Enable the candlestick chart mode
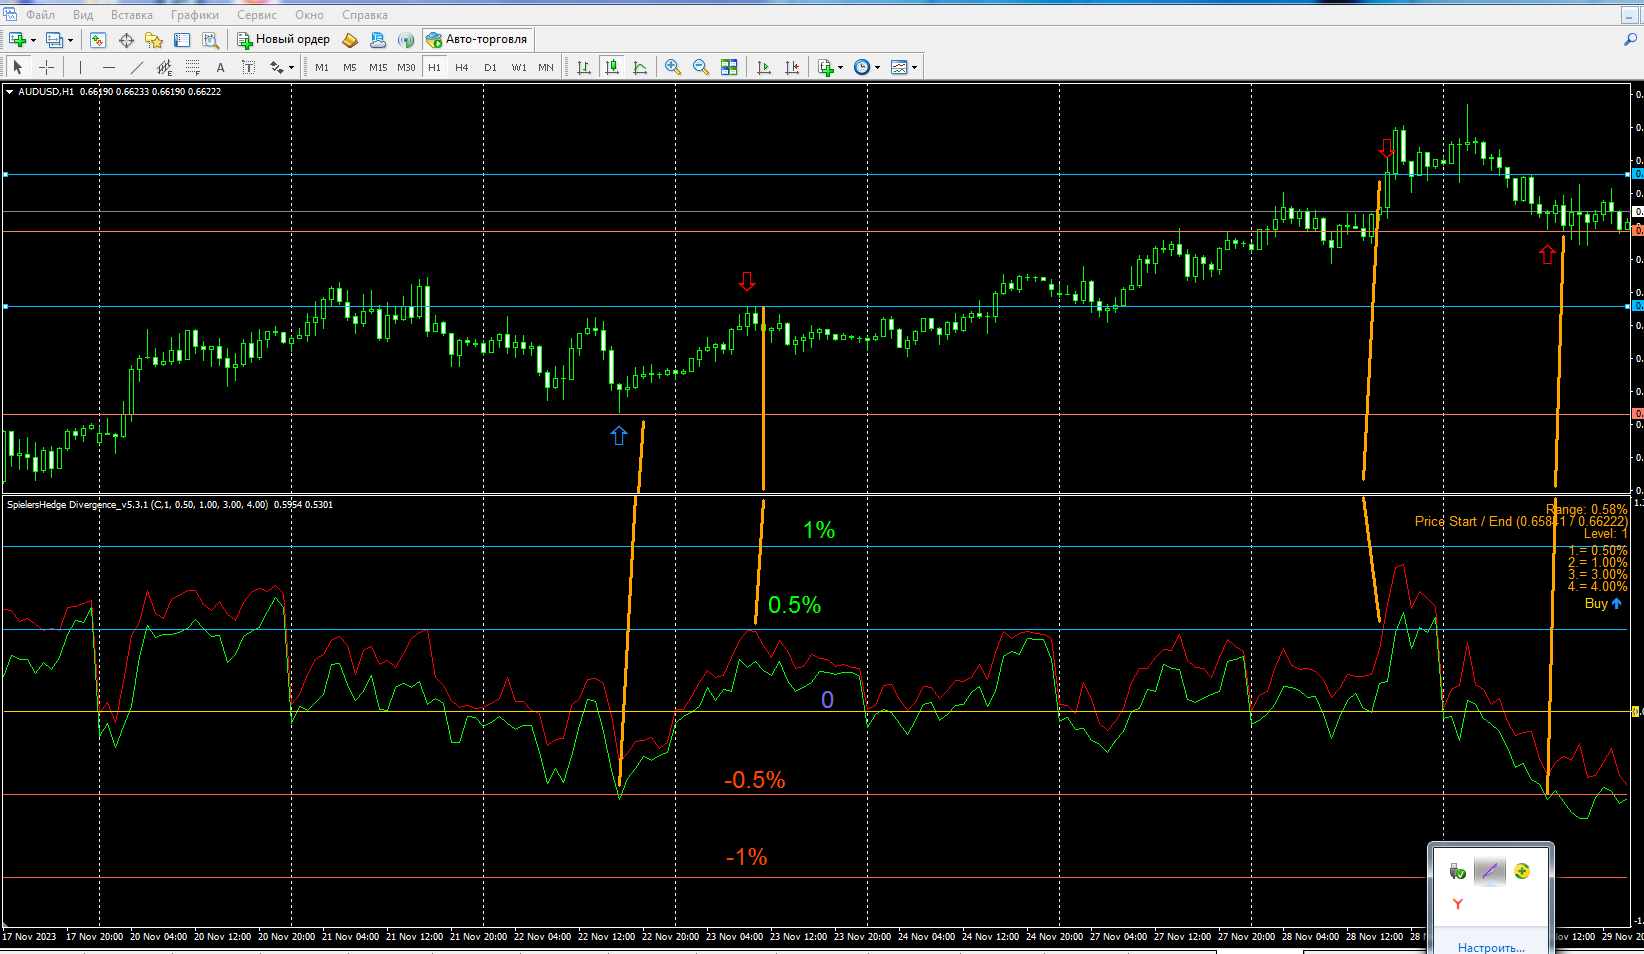1644x954 pixels. (612, 67)
